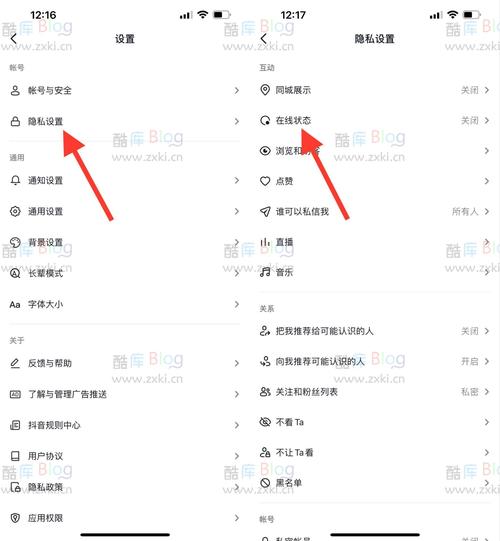Image resolution: width=500 pixels, height=541 pixels.
Task: Expand 字体大小 using its chevron
Action: coord(237,304)
